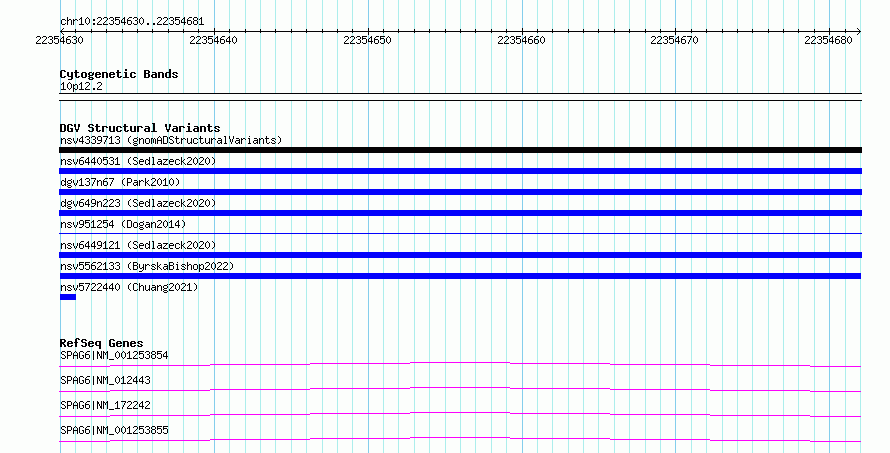The height and width of the screenshot is (453, 890).
Task: Click the 22354670 ruler coordinate
Action: tap(674, 40)
